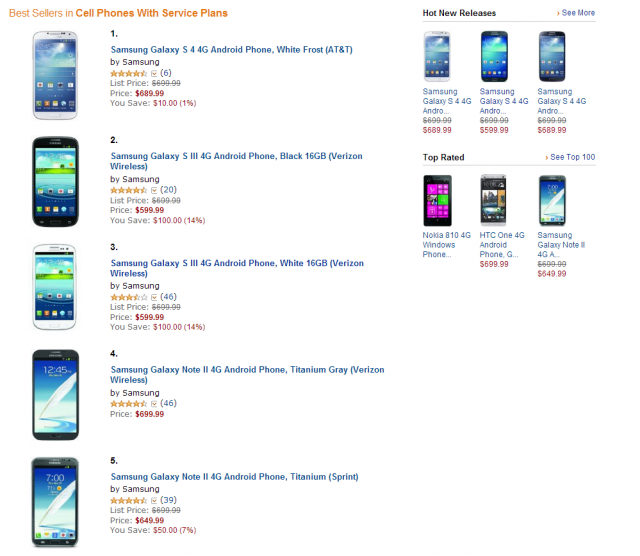Select $599.99 Galaxy S 4 thumbnail in Hot New Releases

pos(494,56)
